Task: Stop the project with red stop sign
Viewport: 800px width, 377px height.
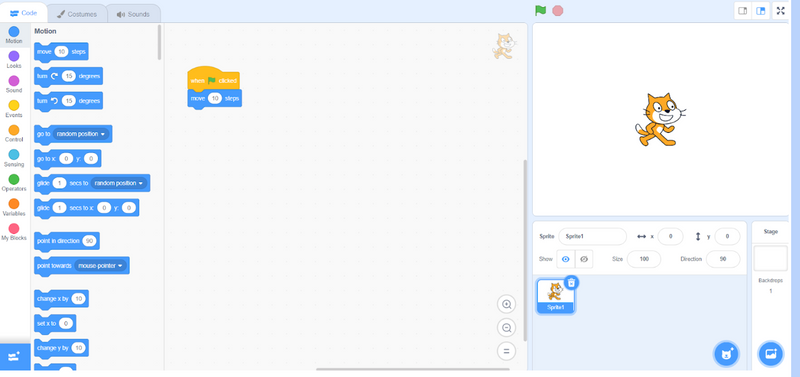Action: click(x=558, y=10)
